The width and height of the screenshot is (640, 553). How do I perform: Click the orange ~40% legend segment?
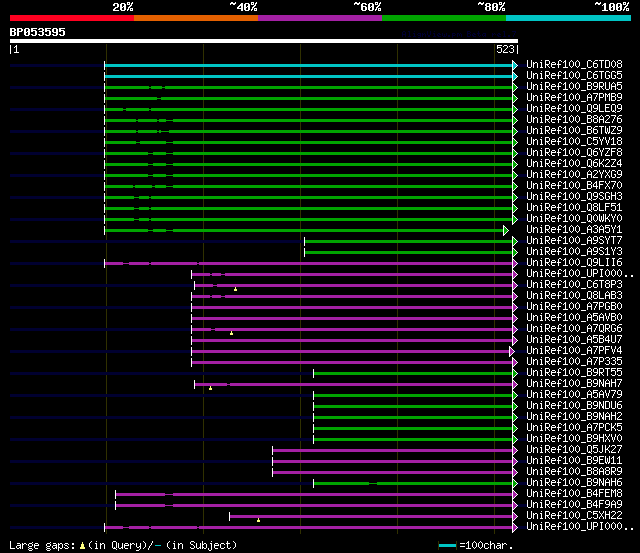click(196, 18)
